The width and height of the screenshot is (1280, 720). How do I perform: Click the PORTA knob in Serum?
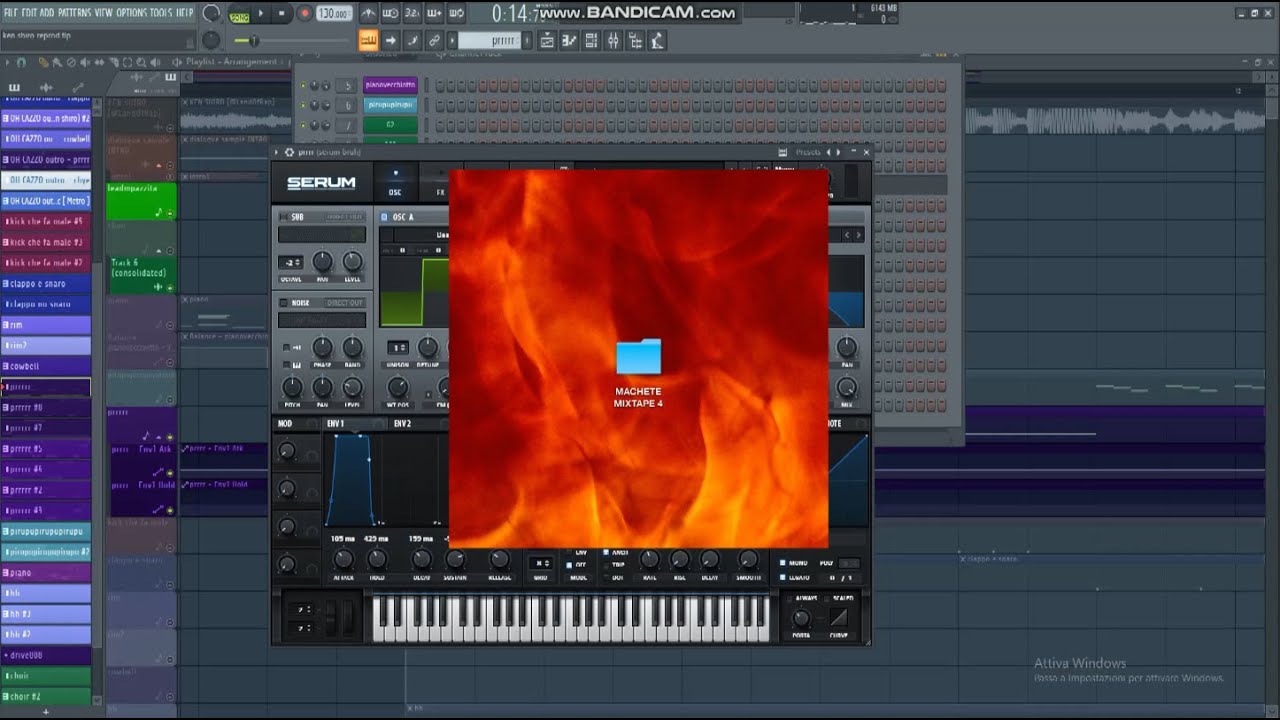[801, 618]
